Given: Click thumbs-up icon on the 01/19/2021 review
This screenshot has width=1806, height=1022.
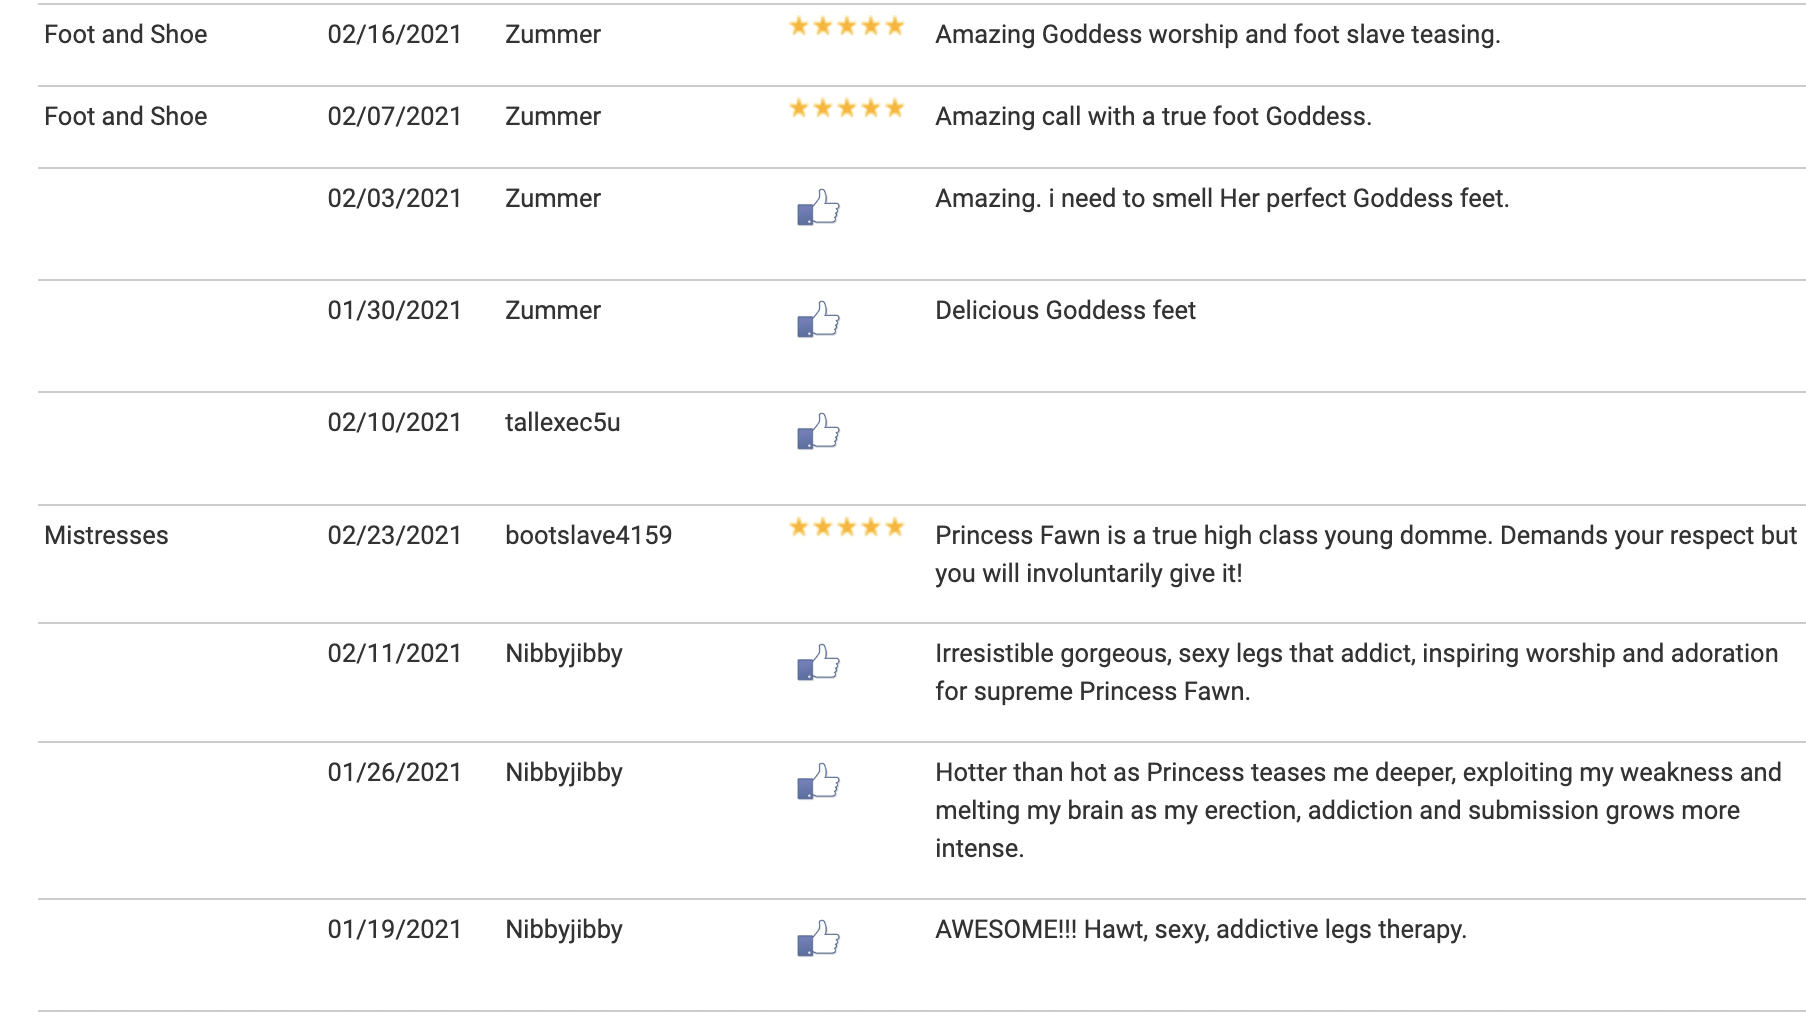Looking at the screenshot, I should 818,938.
